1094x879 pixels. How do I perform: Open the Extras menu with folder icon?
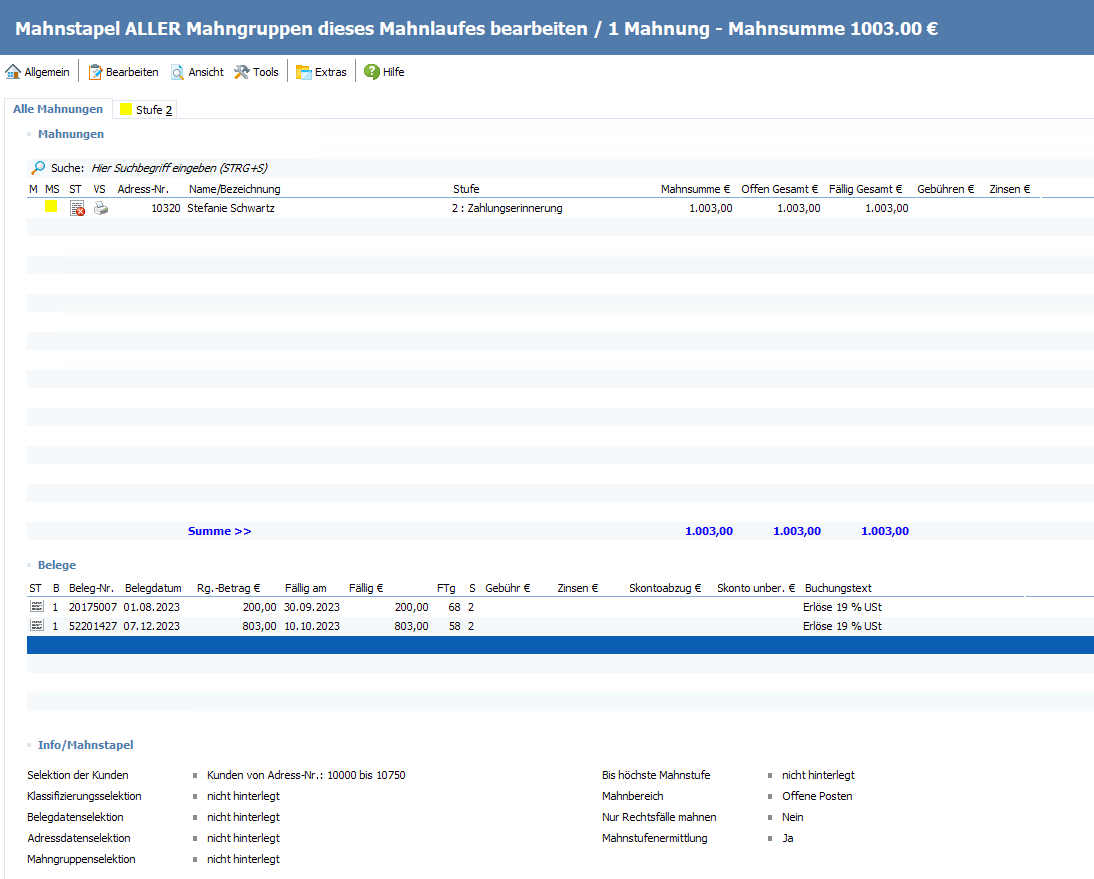pos(321,72)
